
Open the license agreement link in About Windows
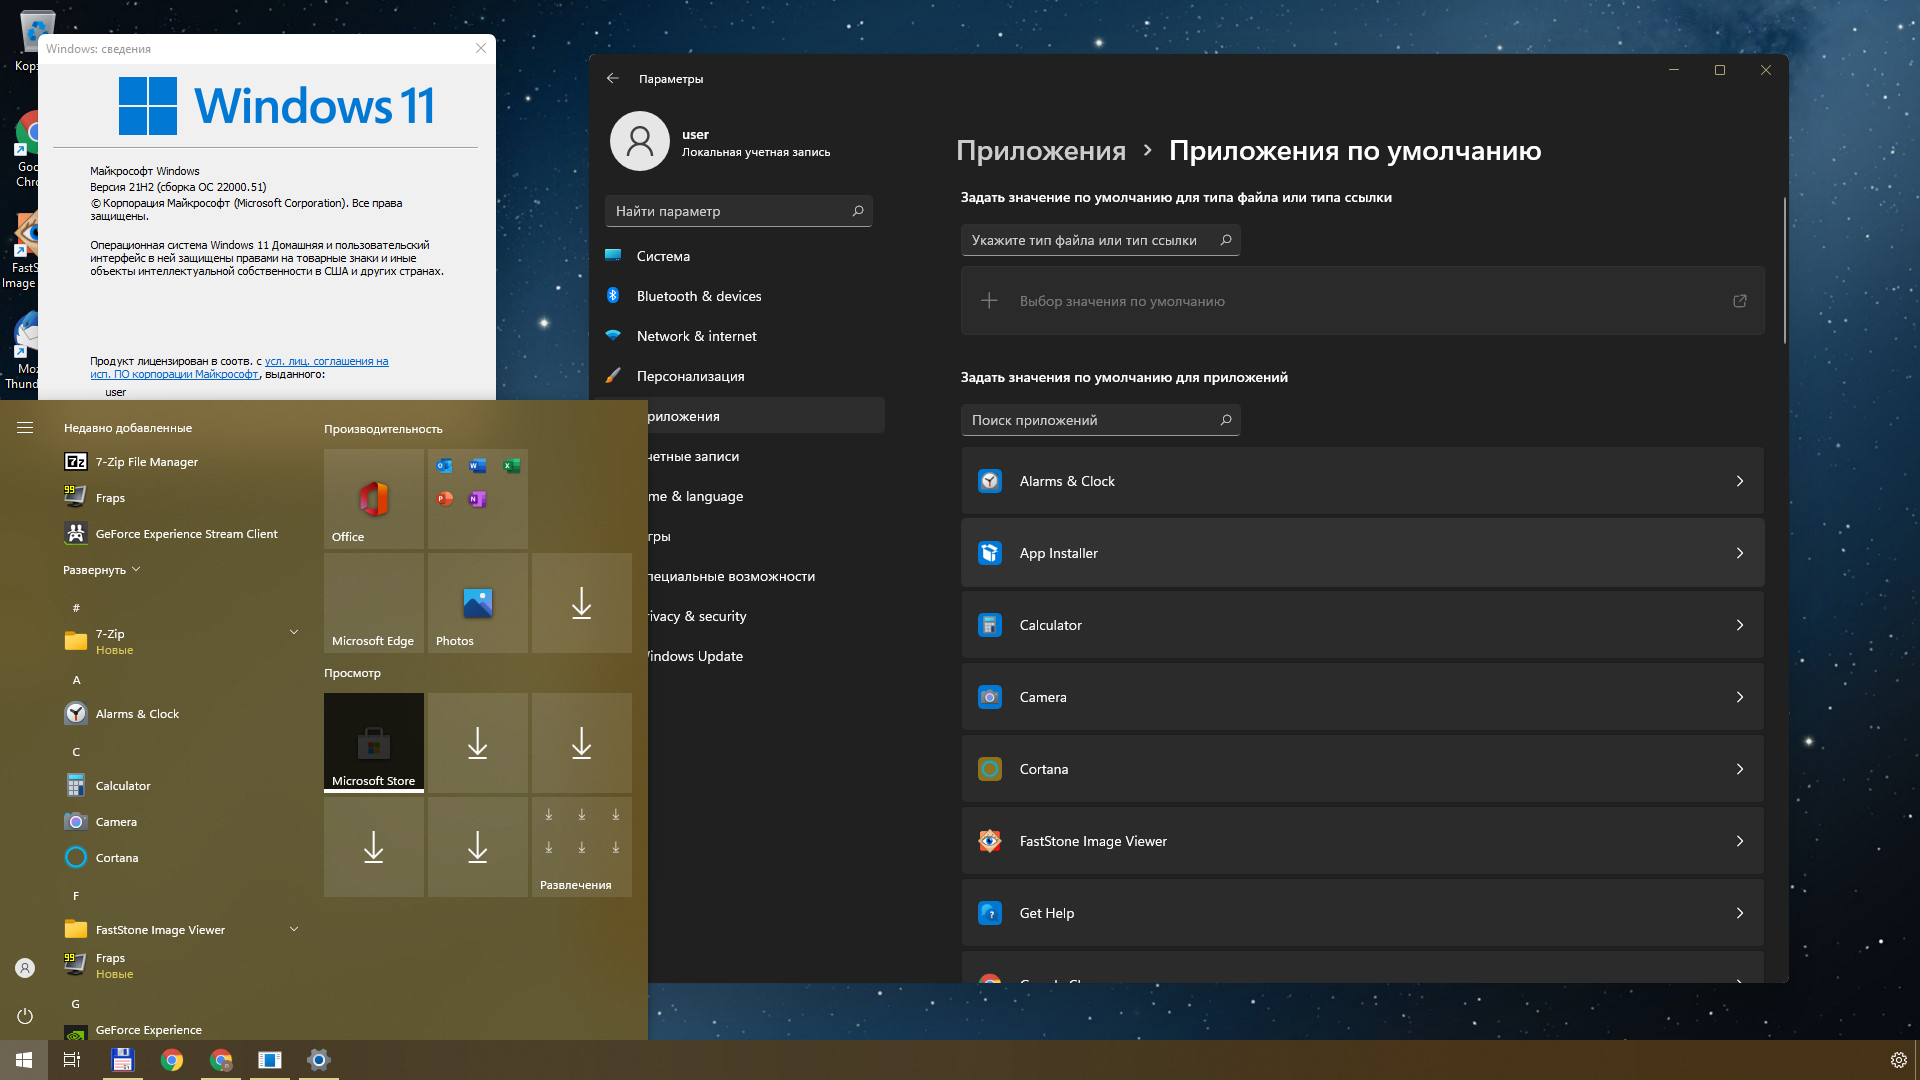pyautogui.click(x=326, y=361)
